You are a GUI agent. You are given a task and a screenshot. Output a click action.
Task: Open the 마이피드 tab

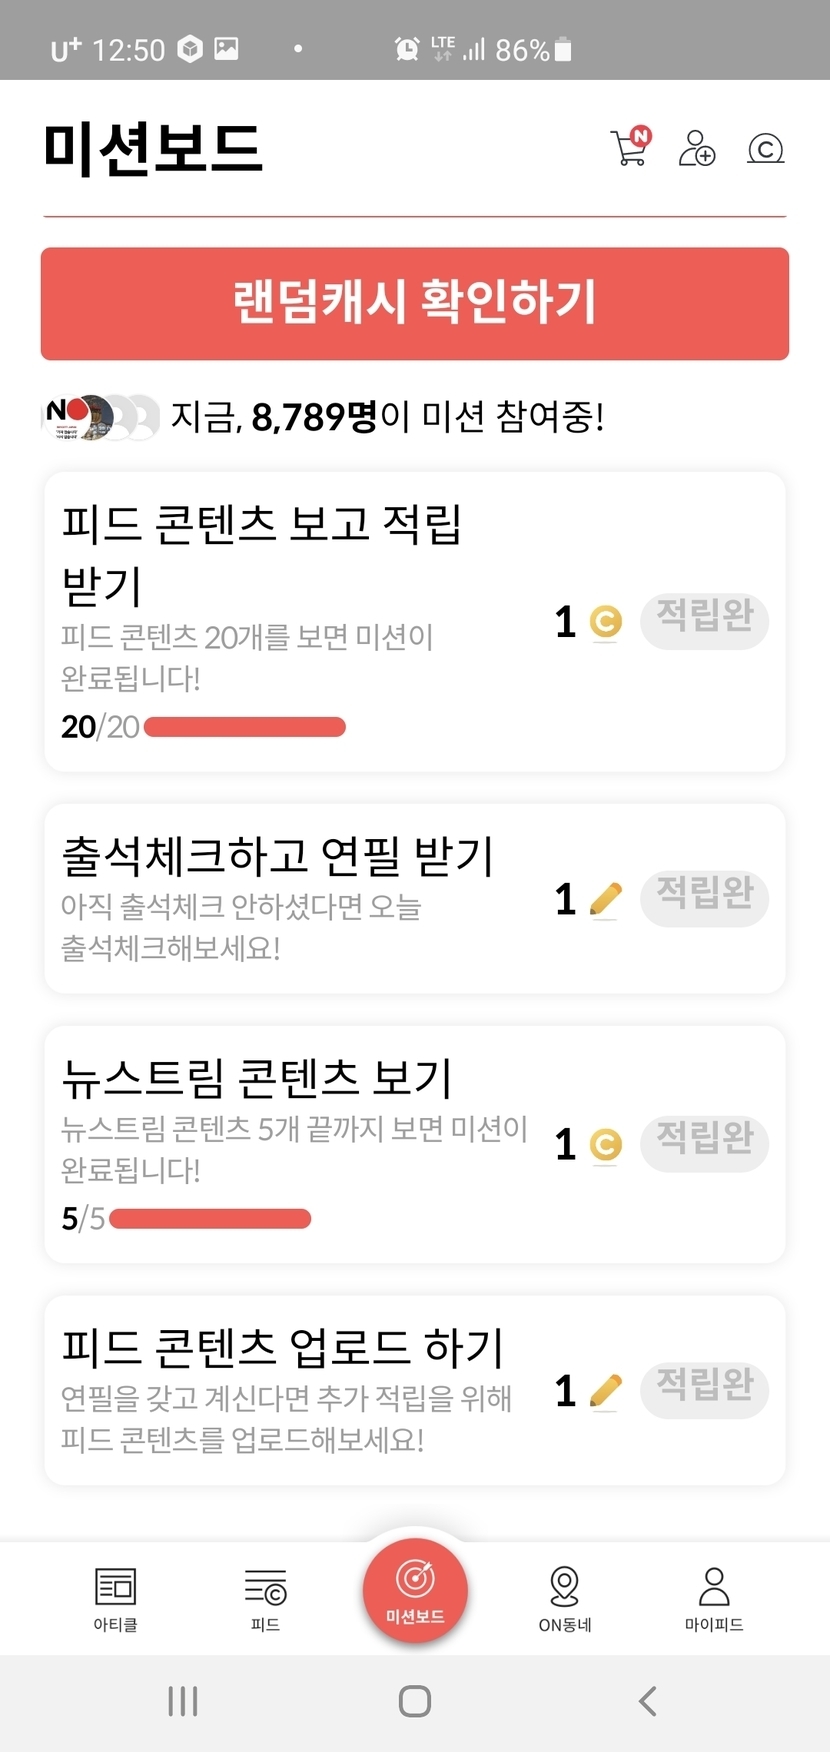click(x=714, y=1598)
